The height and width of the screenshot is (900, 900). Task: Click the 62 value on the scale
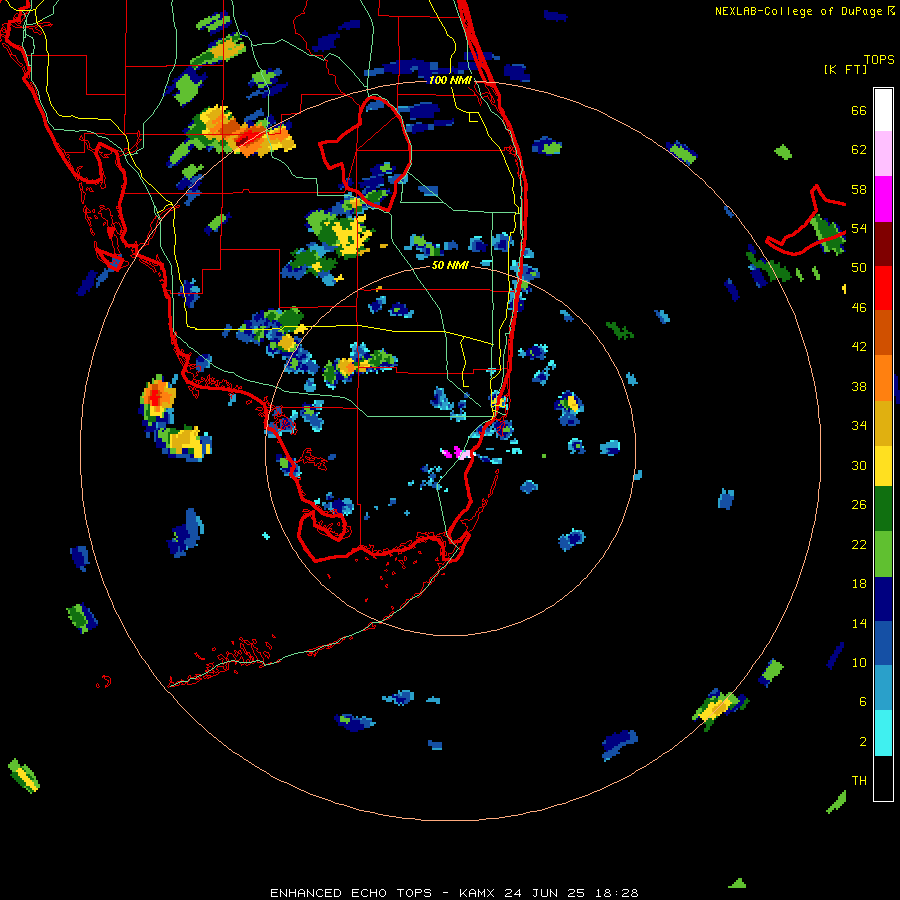(859, 150)
